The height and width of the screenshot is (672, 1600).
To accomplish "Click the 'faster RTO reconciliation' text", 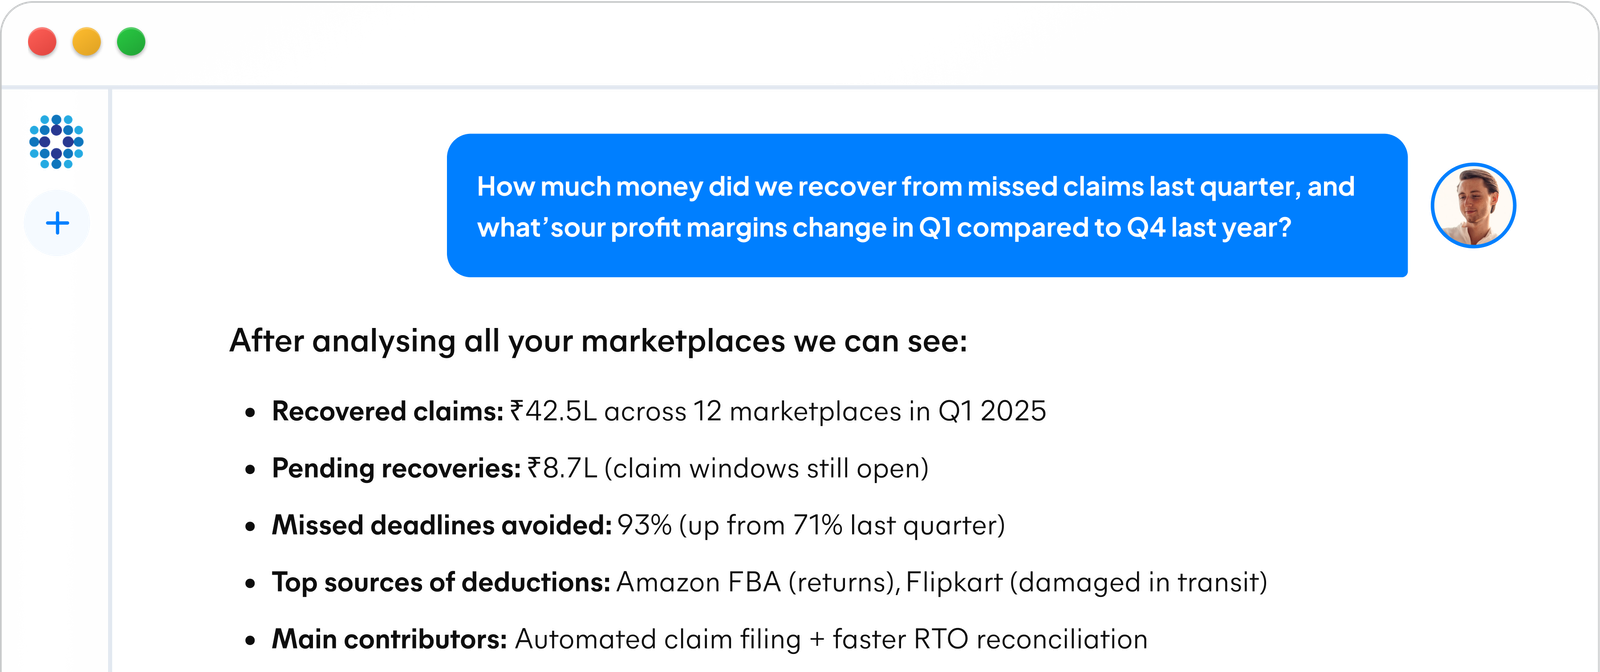I will [989, 639].
